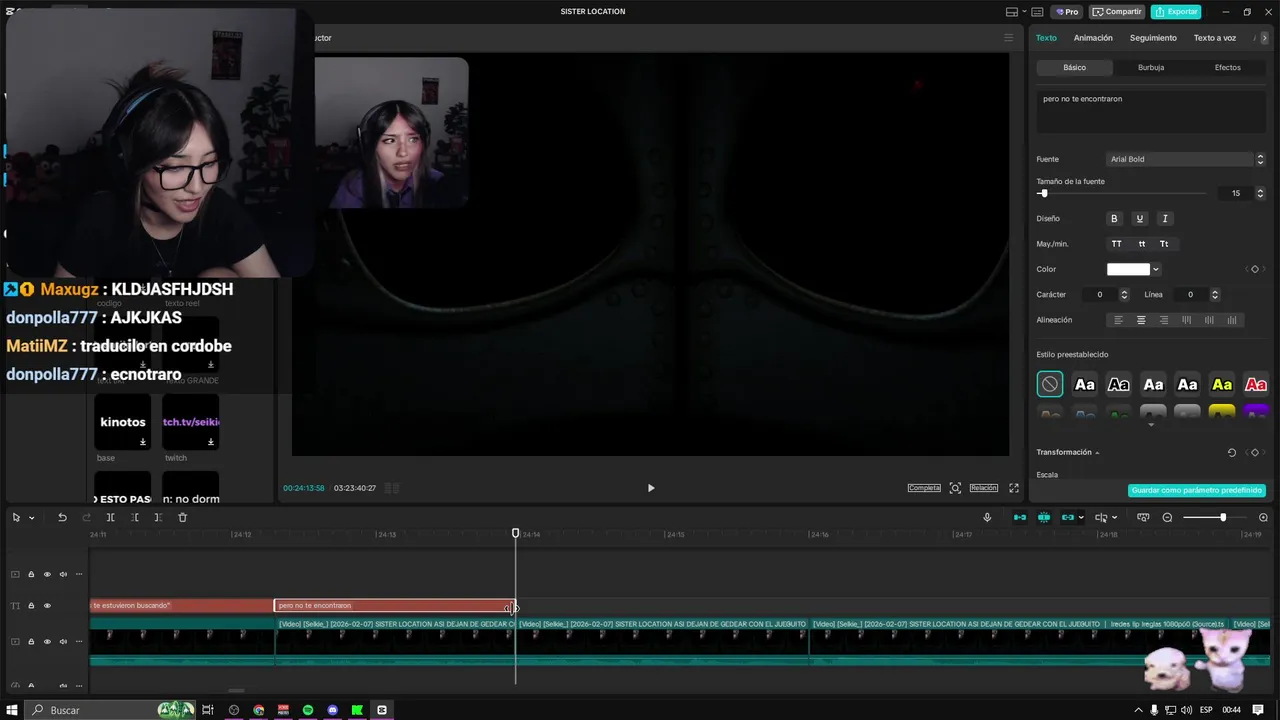
Task: Open the white text color swatch
Action: (x=1128, y=269)
